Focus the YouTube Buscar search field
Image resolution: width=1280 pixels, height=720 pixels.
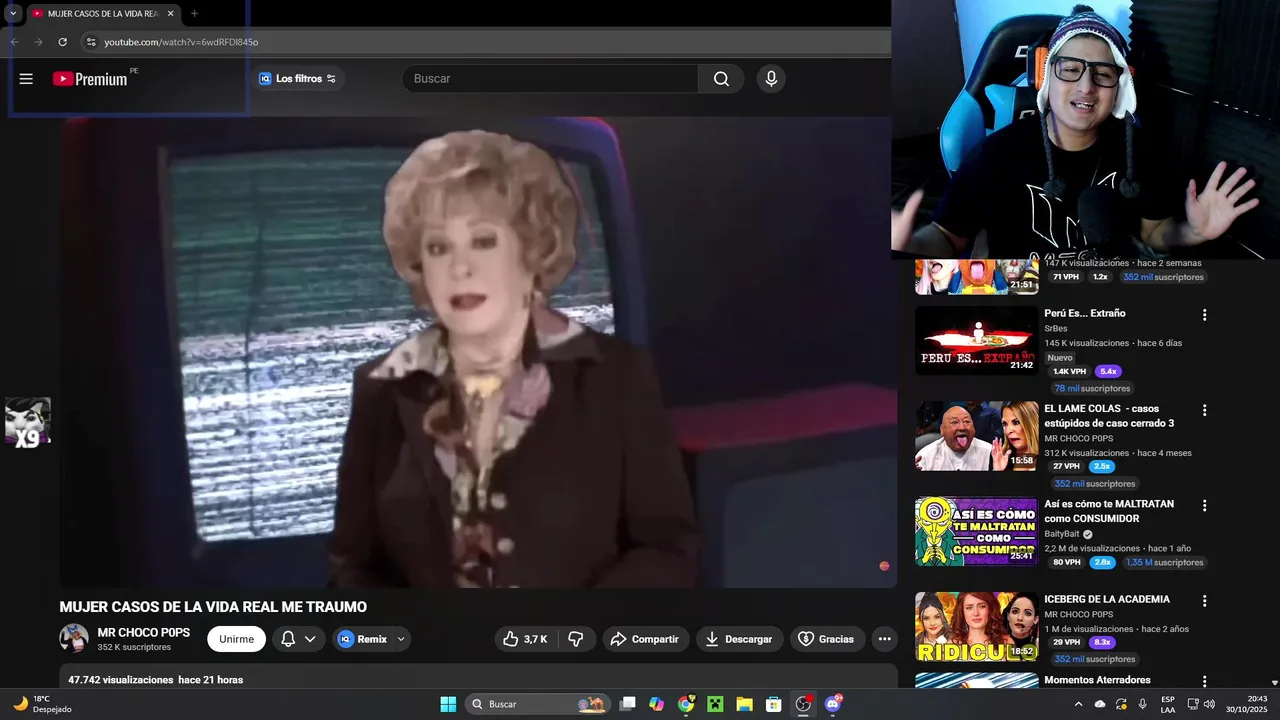[550, 79]
